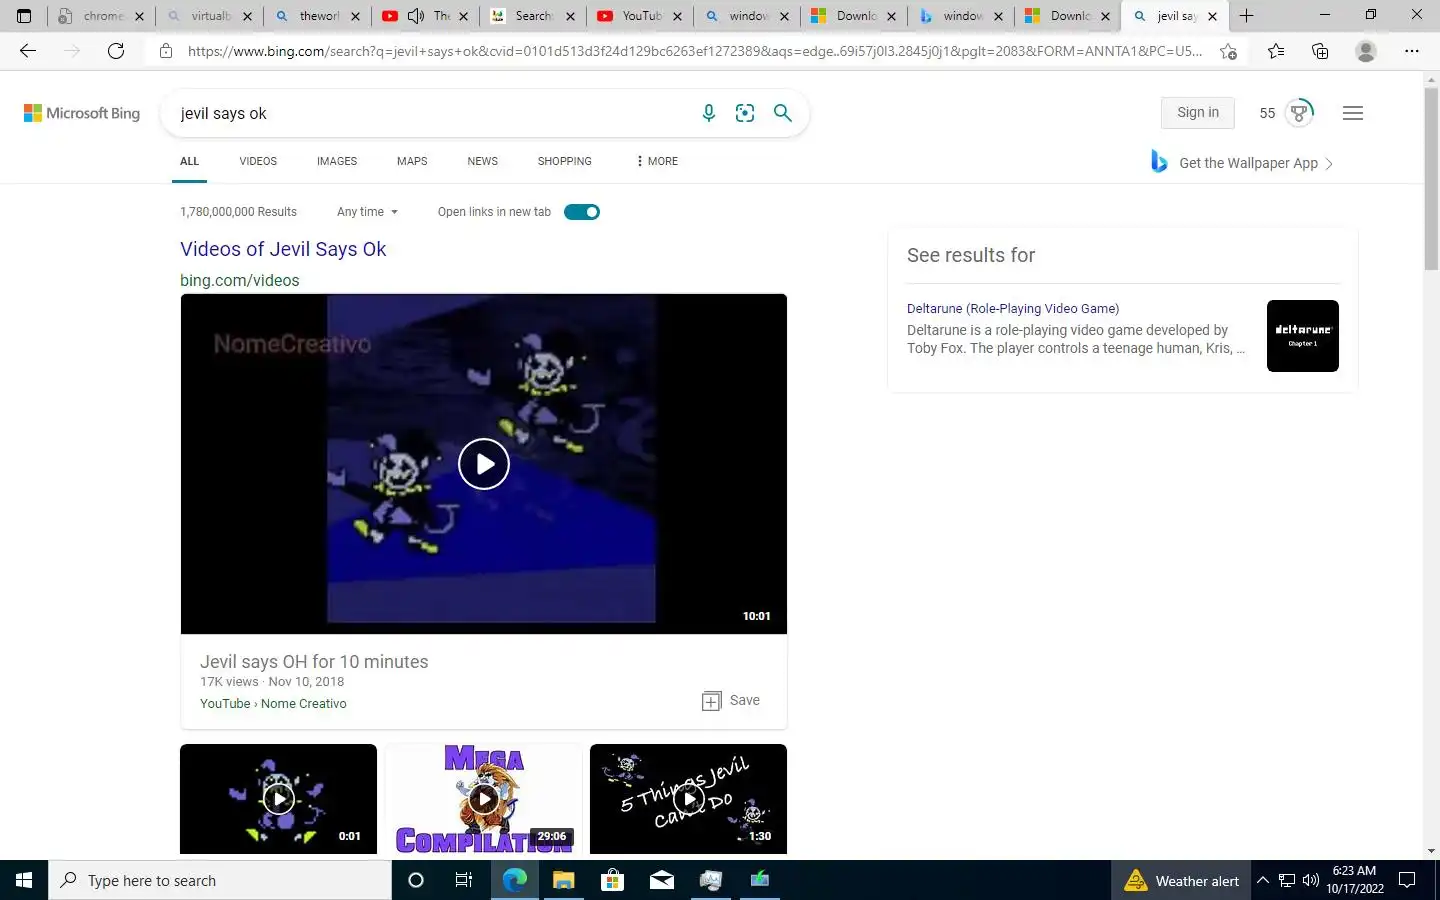Click the Microsoft Bing logo
Viewport: 1440px width, 900px height.
coord(82,113)
